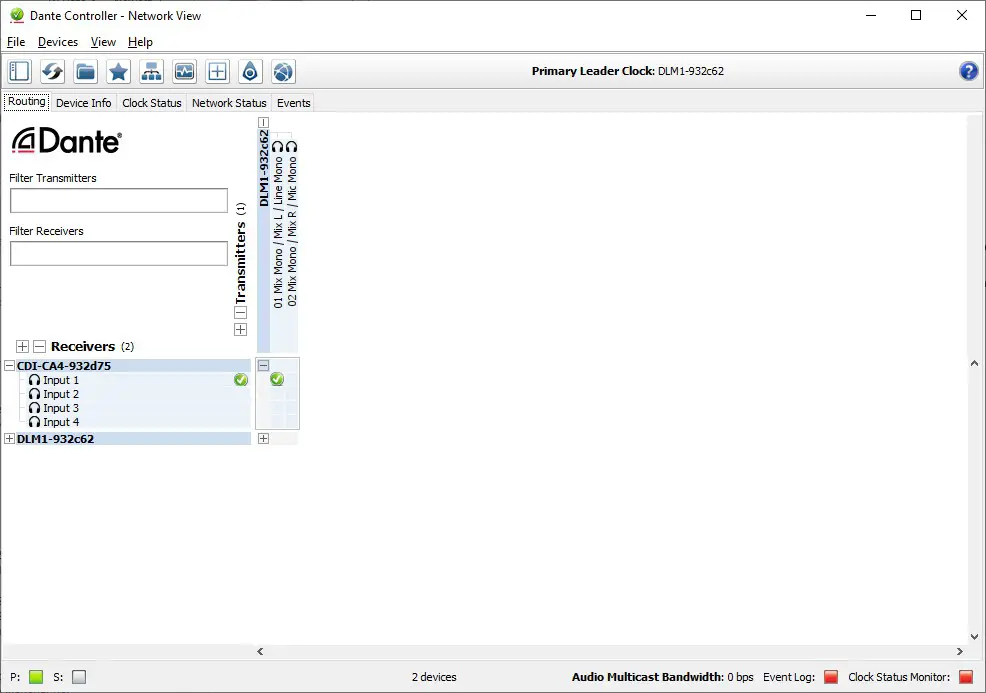986x693 pixels.
Task: Focus the Filter Receivers input field
Action: pyautogui.click(x=119, y=253)
